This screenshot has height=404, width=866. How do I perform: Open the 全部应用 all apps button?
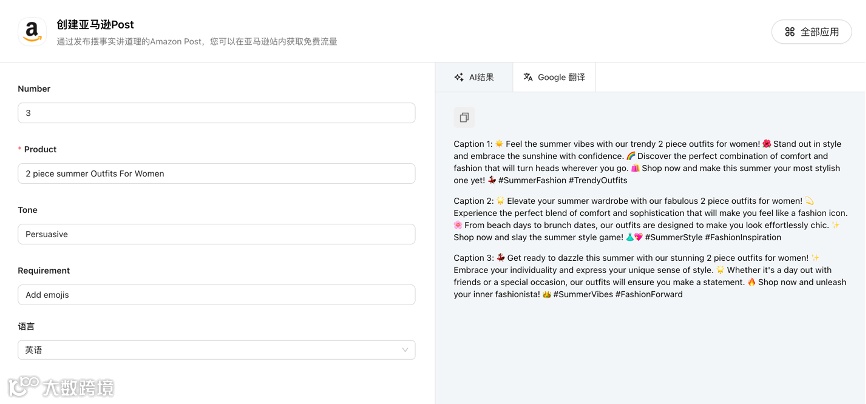coord(811,32)
